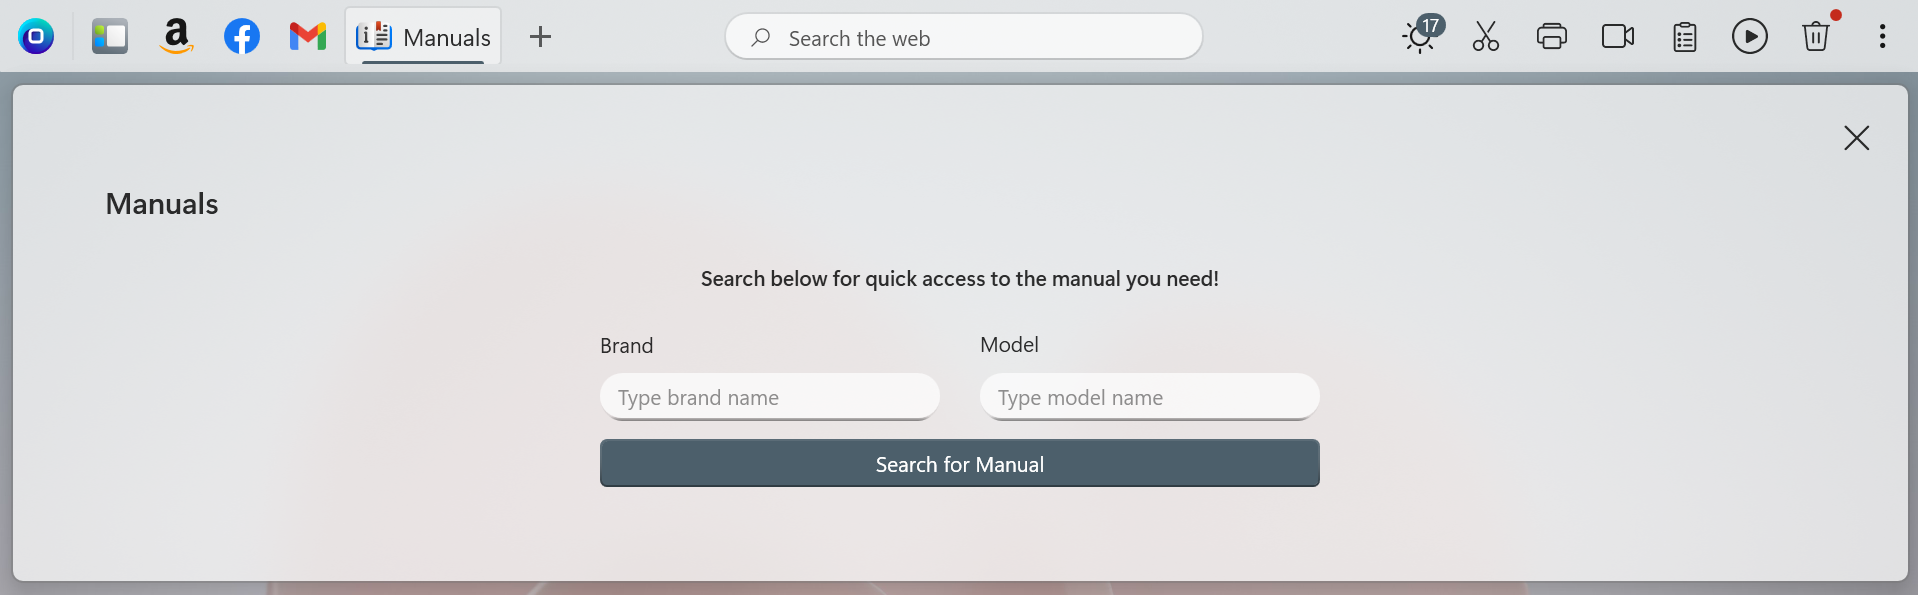
Task: Open the Amazon shortcut
Action: click(176, 36)
